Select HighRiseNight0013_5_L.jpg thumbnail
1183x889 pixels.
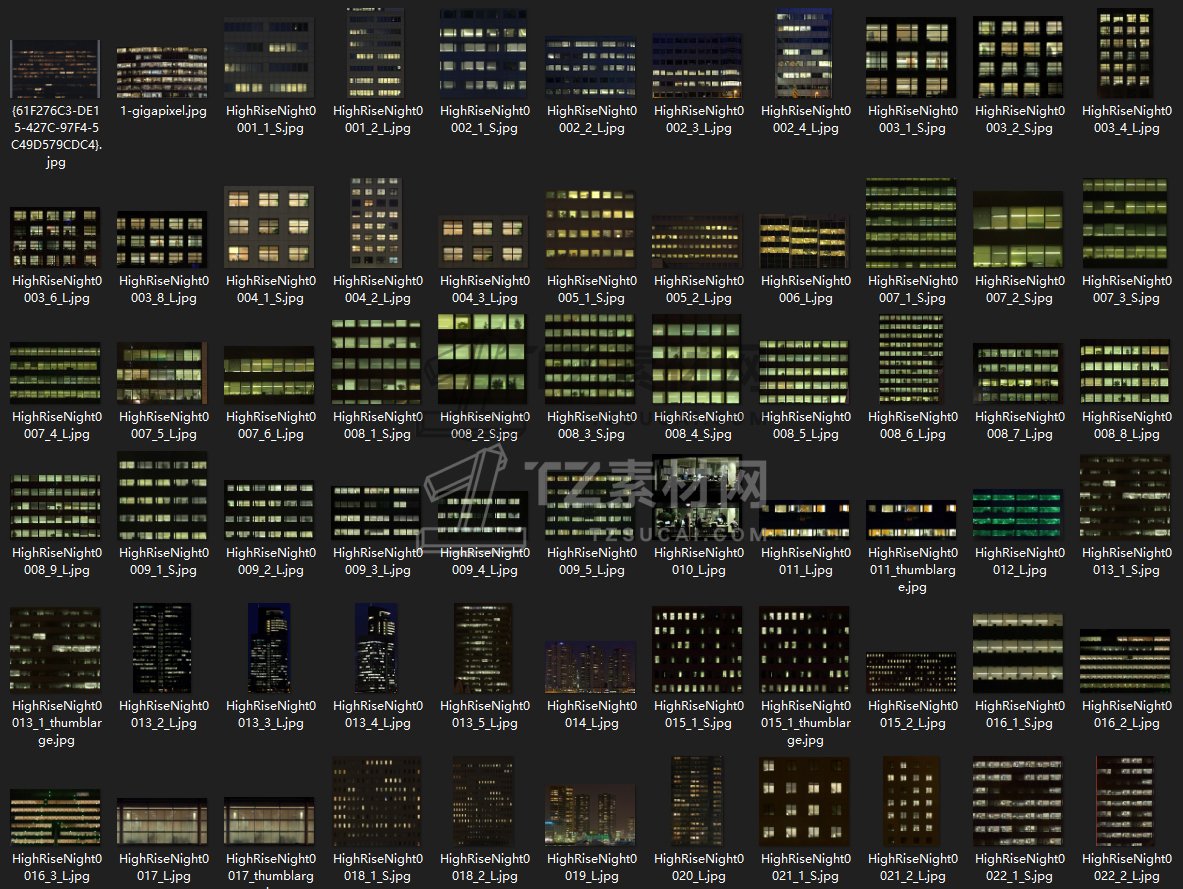pyautogui.click(x=483, y=648)
